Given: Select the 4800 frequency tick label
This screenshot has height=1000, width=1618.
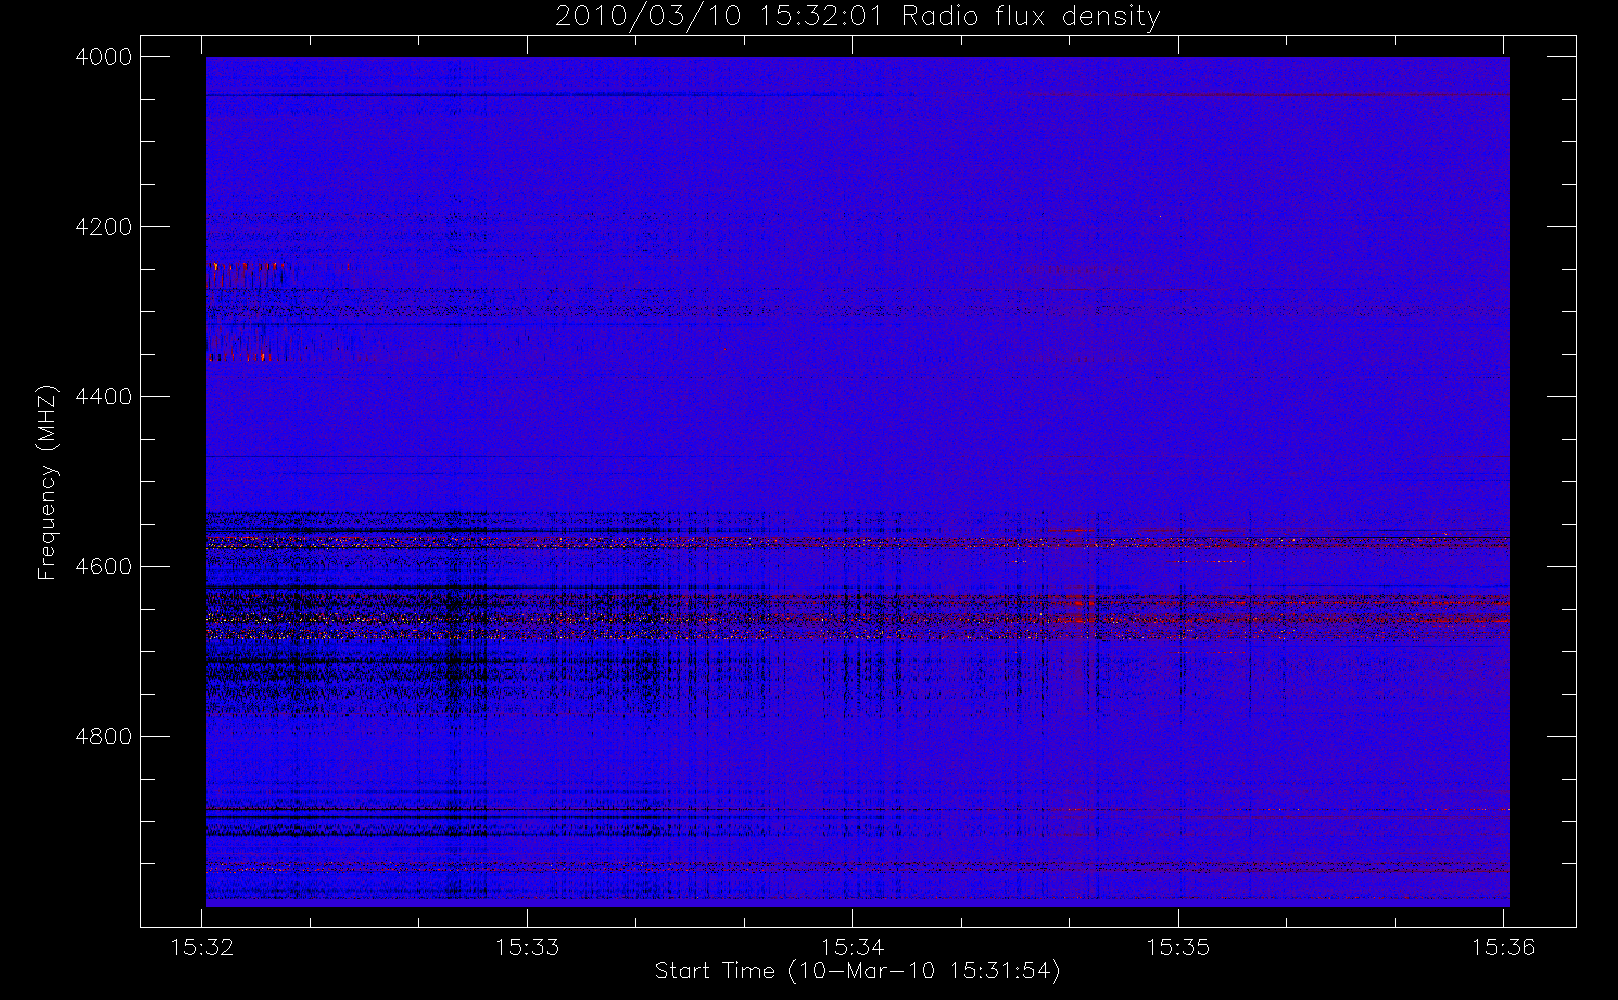Looking at the screenshot, I should click(104, 737).
